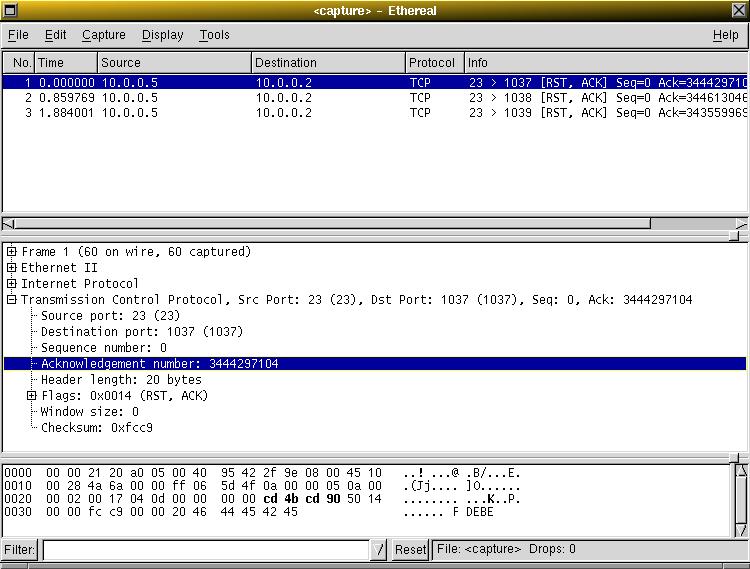Select the Acknowledgement number field

tap(375, 363)
